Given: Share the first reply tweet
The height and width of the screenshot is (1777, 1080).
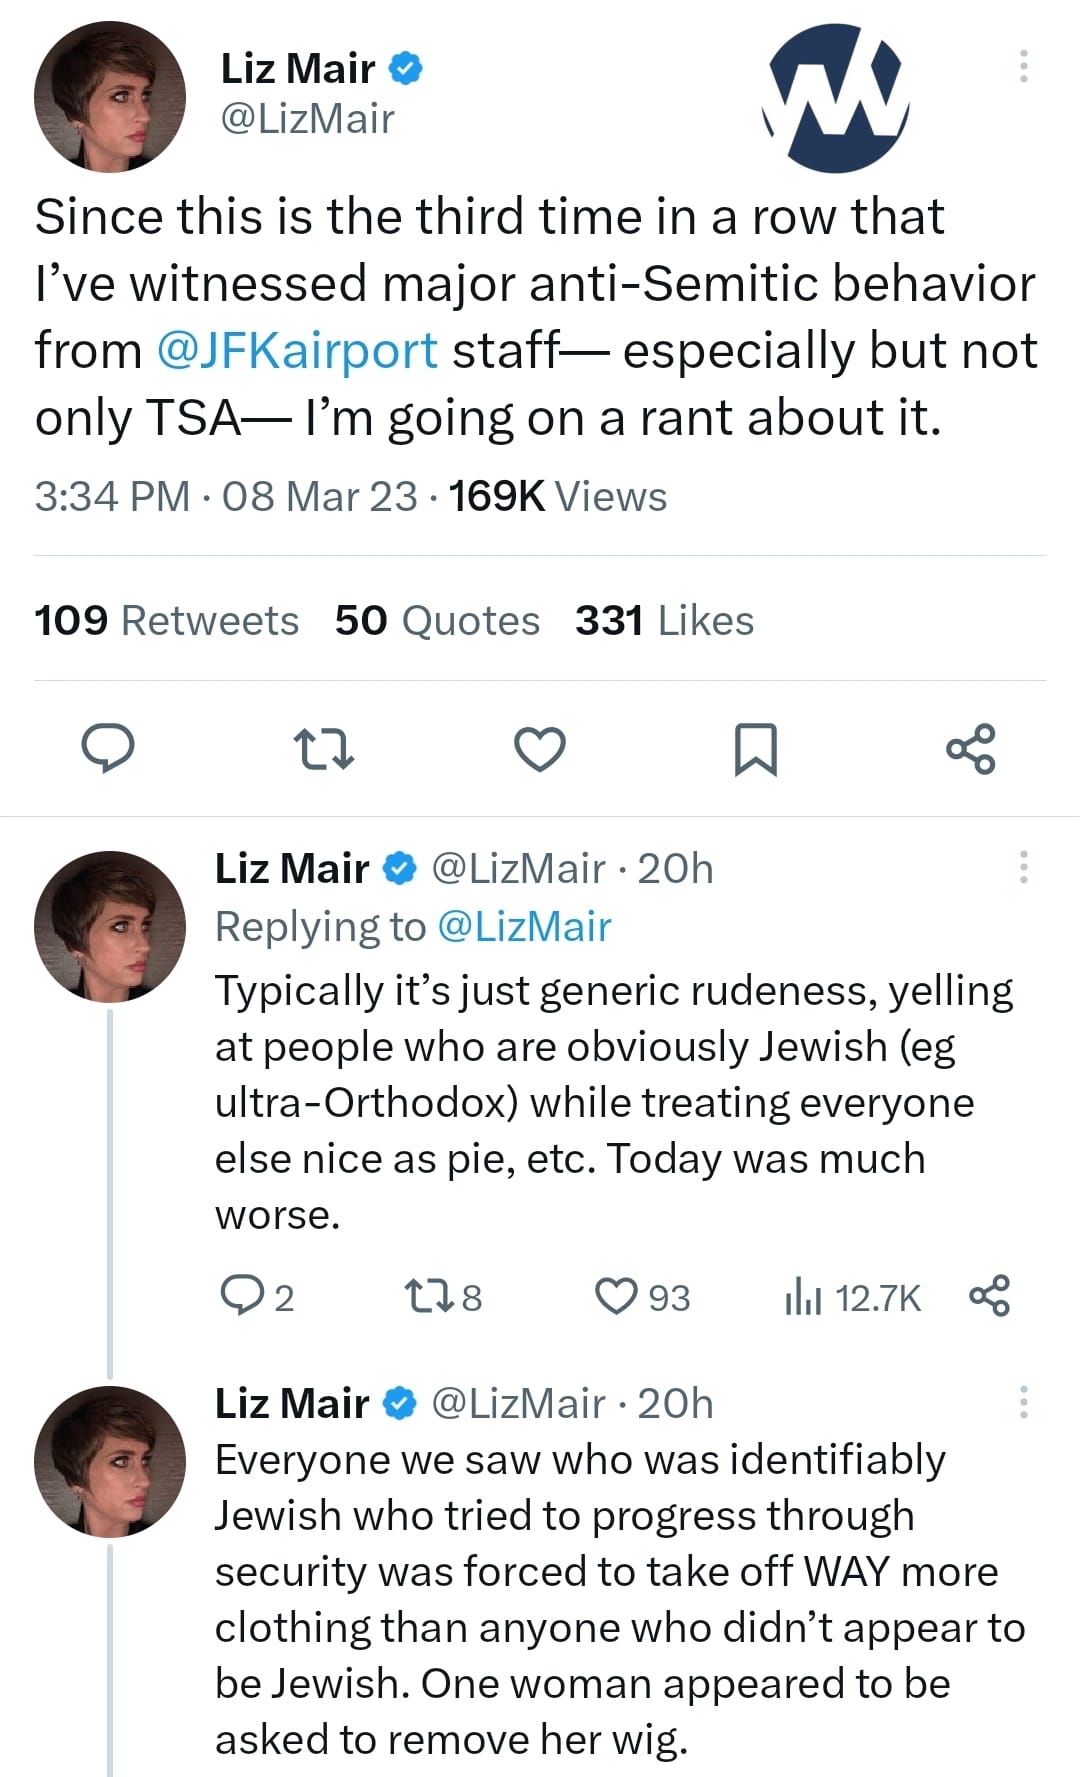Looking at the screenshot, I should (x=989, y=1296).
